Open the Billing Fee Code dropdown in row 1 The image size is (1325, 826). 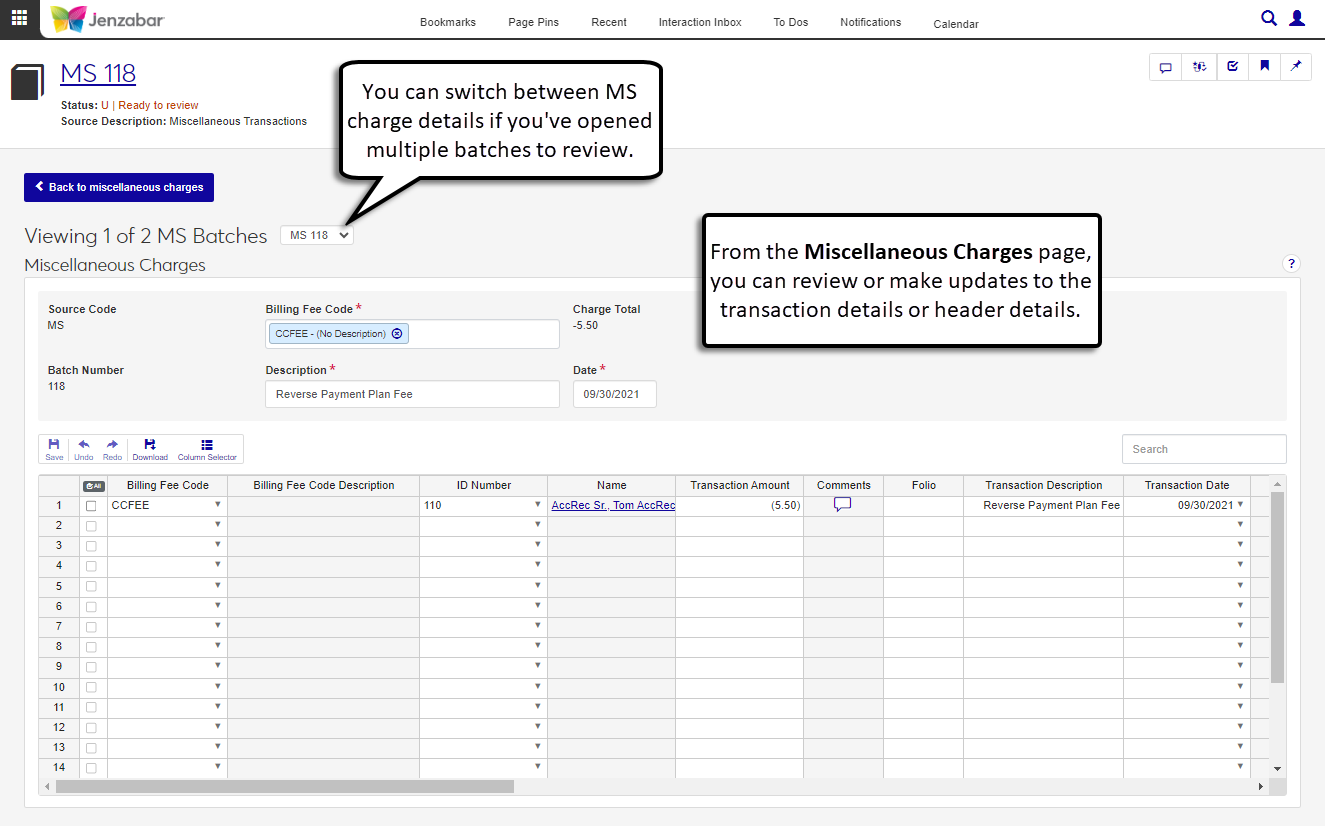tap(218, 505)
